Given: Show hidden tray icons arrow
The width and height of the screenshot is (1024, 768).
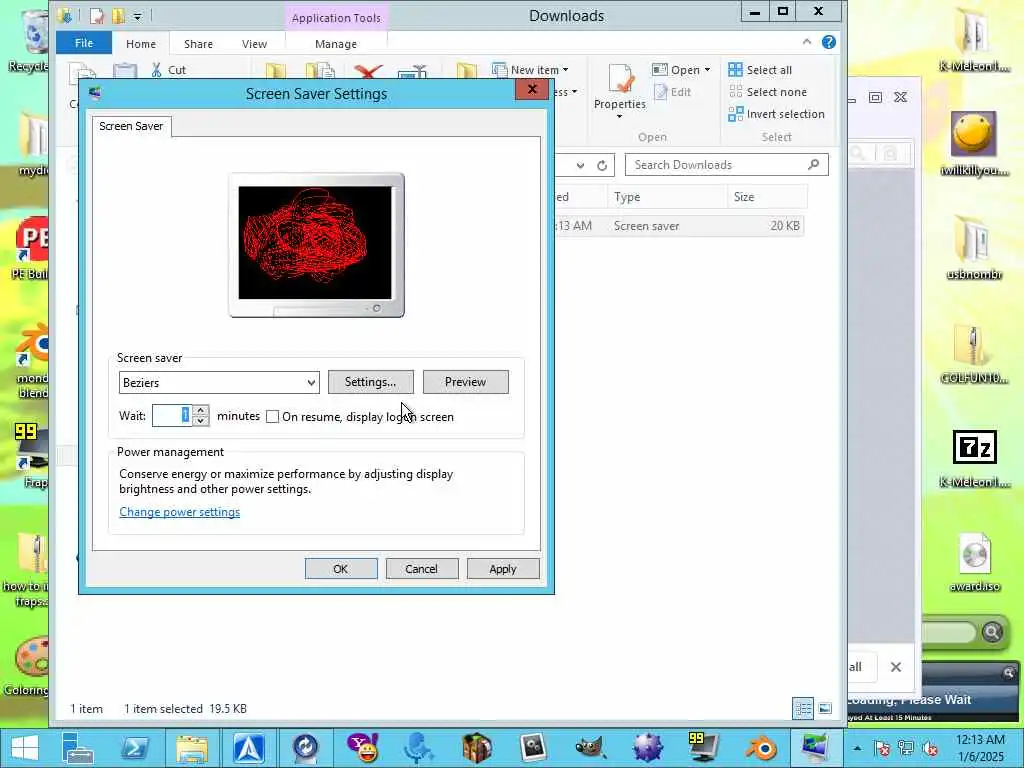Looking at the screenshot, I should [x=857, y=748].
